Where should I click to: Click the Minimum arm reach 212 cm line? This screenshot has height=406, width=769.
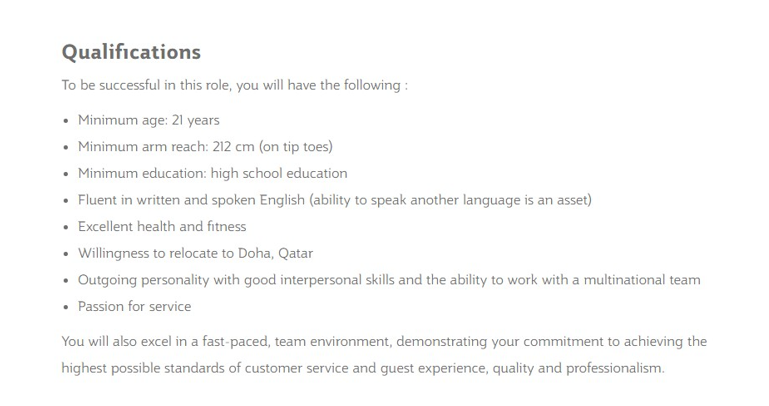click(205, 147)
